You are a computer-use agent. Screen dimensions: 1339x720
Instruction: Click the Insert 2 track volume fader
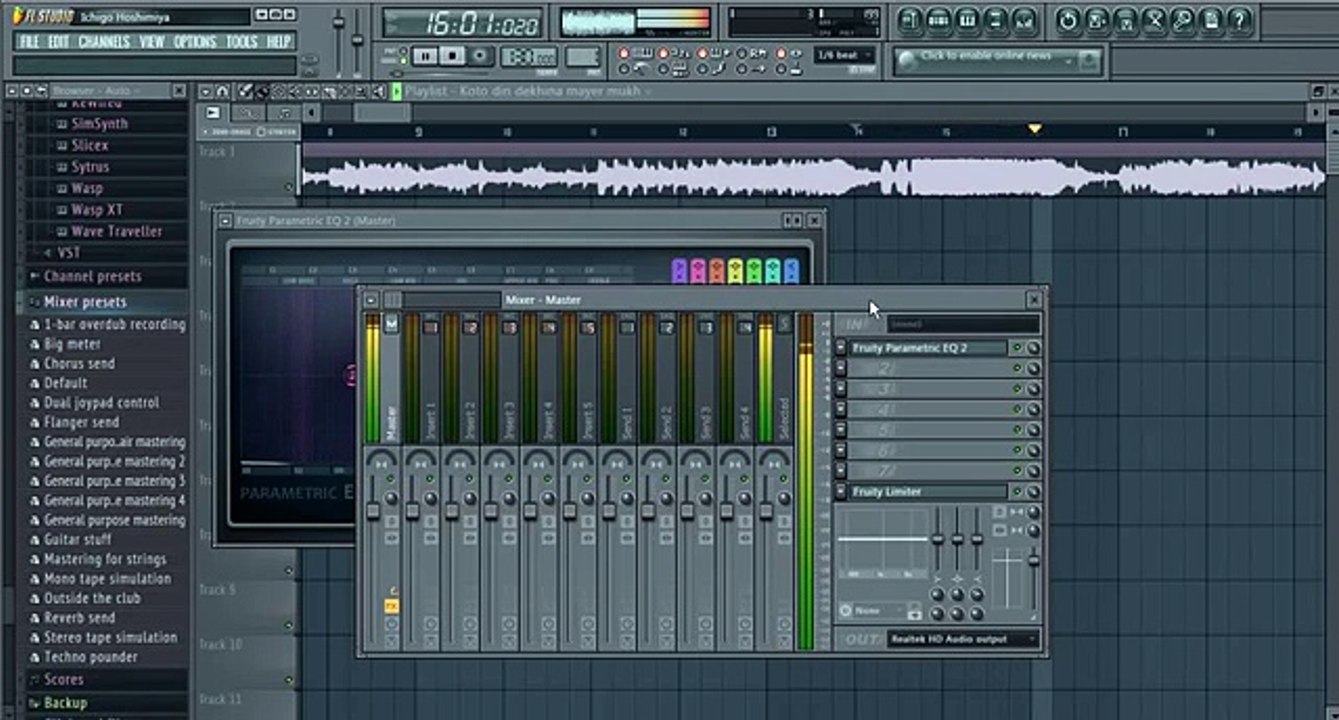point(451,511)
